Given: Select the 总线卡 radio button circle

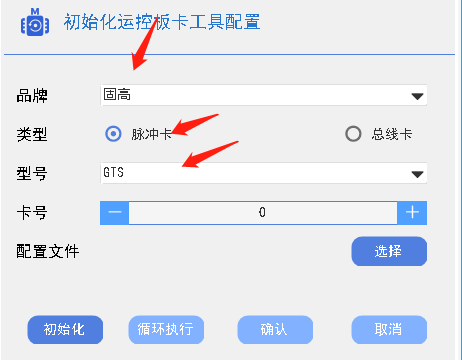Looking at the screenshot, I should coord(353,134).
